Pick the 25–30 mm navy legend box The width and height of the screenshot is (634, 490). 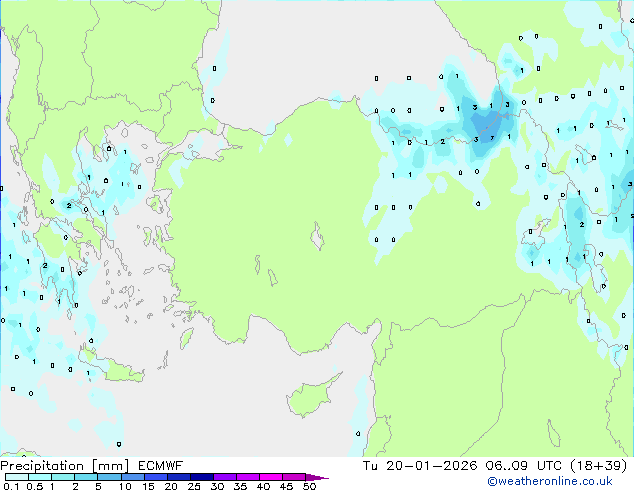202,477
